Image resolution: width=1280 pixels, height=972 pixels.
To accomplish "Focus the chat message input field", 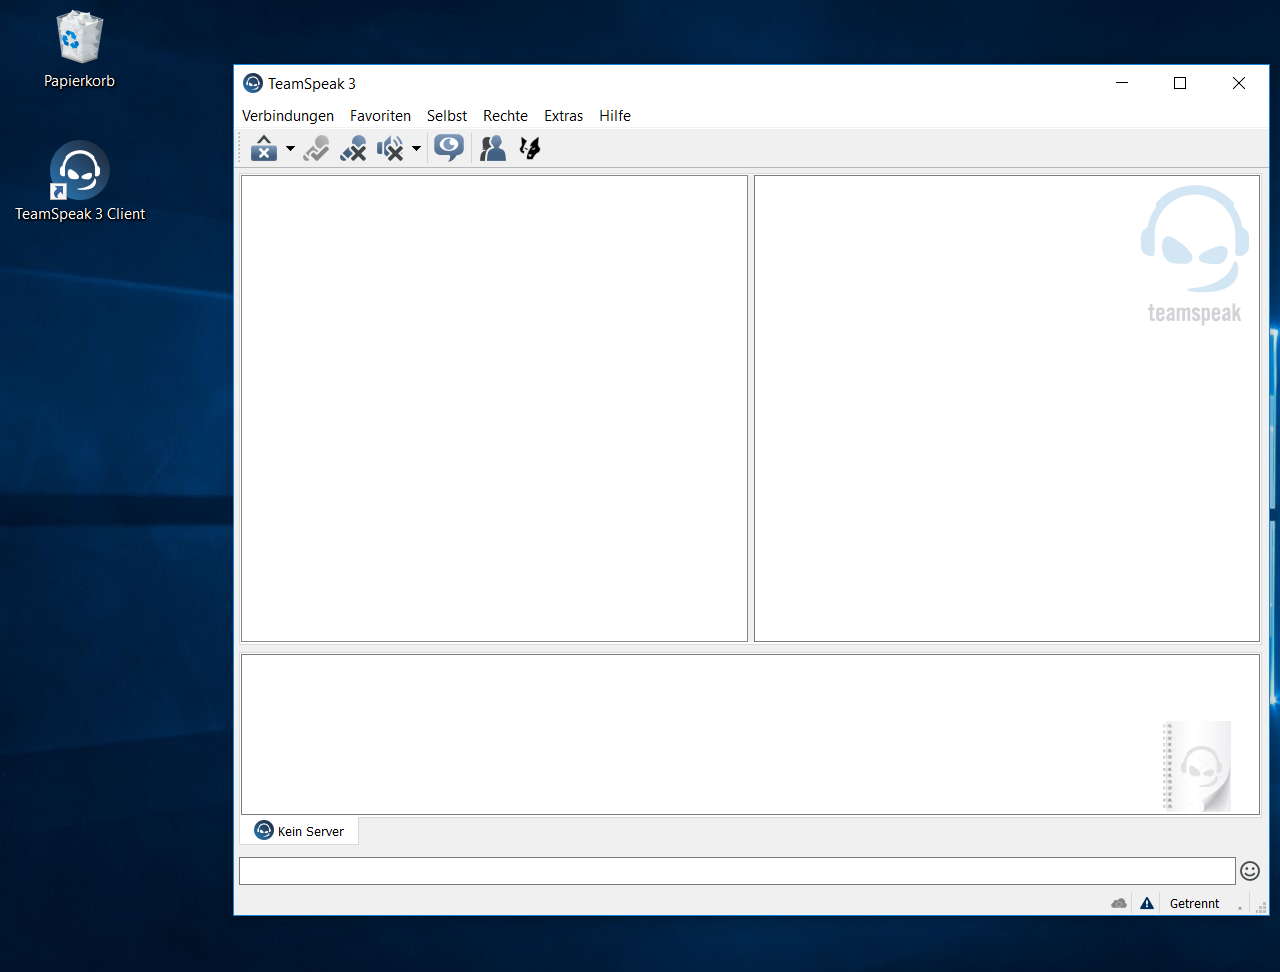I will (x=737, y=871).
